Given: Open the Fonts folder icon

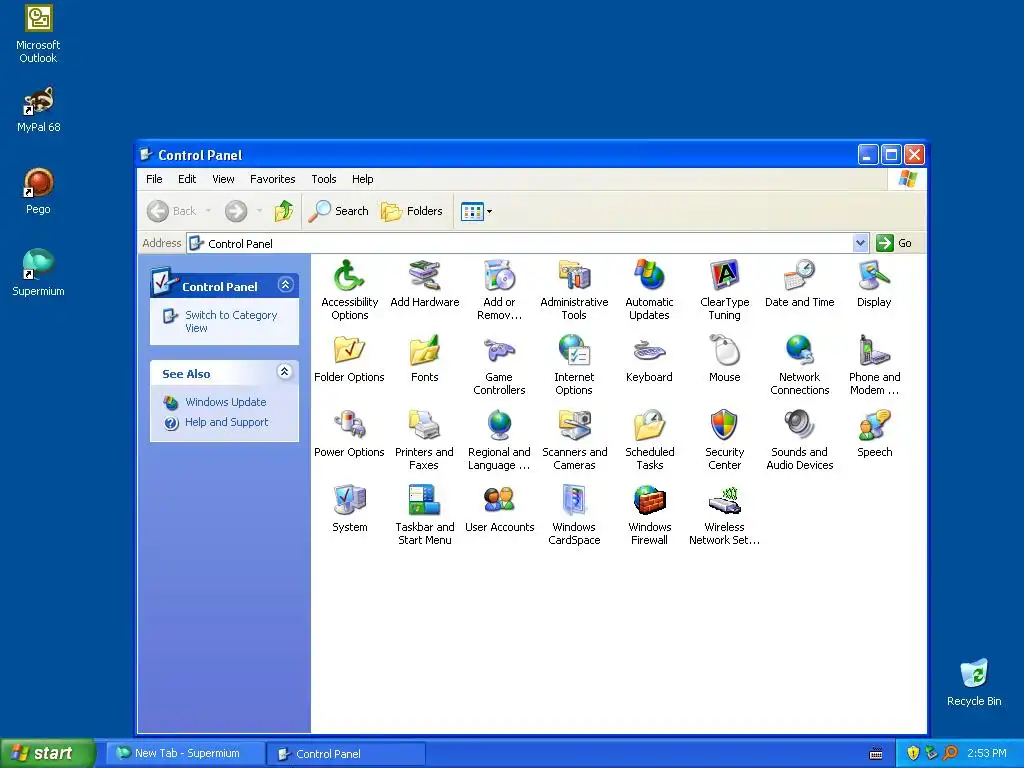Looking at the screenshot, I should coord(424,359).
